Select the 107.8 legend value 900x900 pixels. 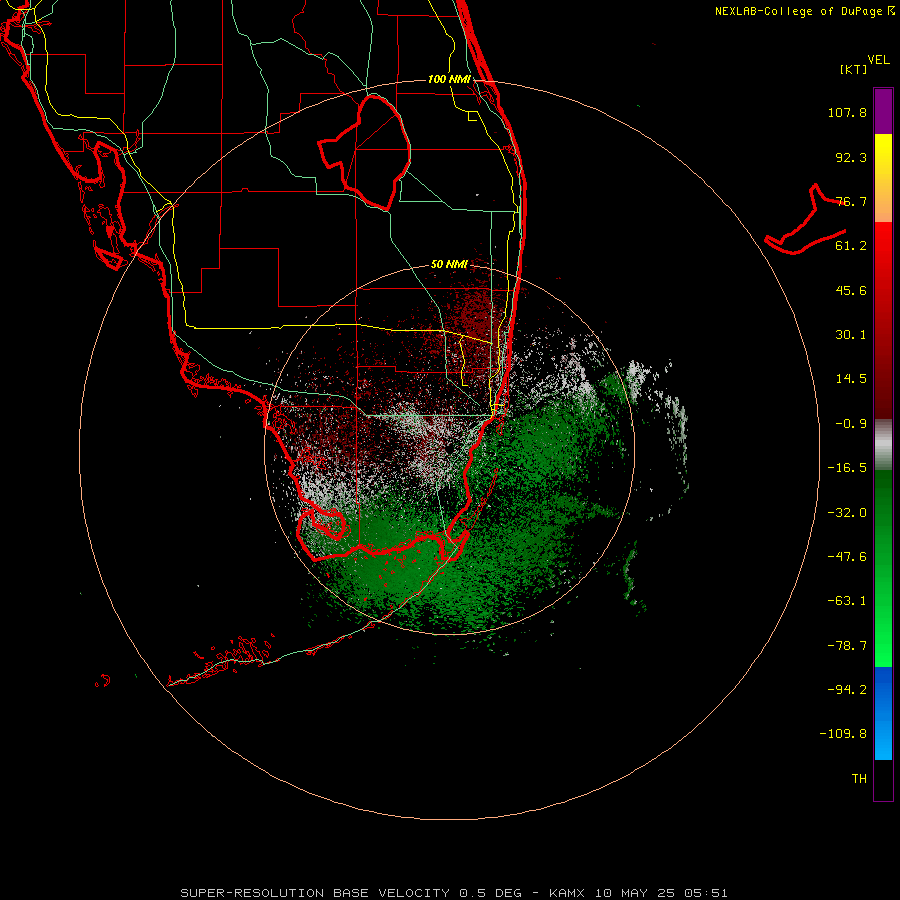tap(847, 112)
